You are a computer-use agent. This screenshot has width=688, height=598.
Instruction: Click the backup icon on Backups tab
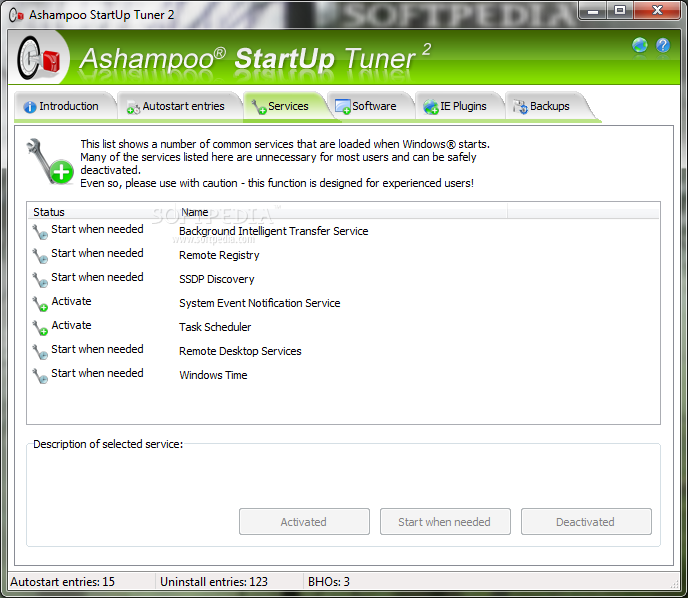[521, 107]
